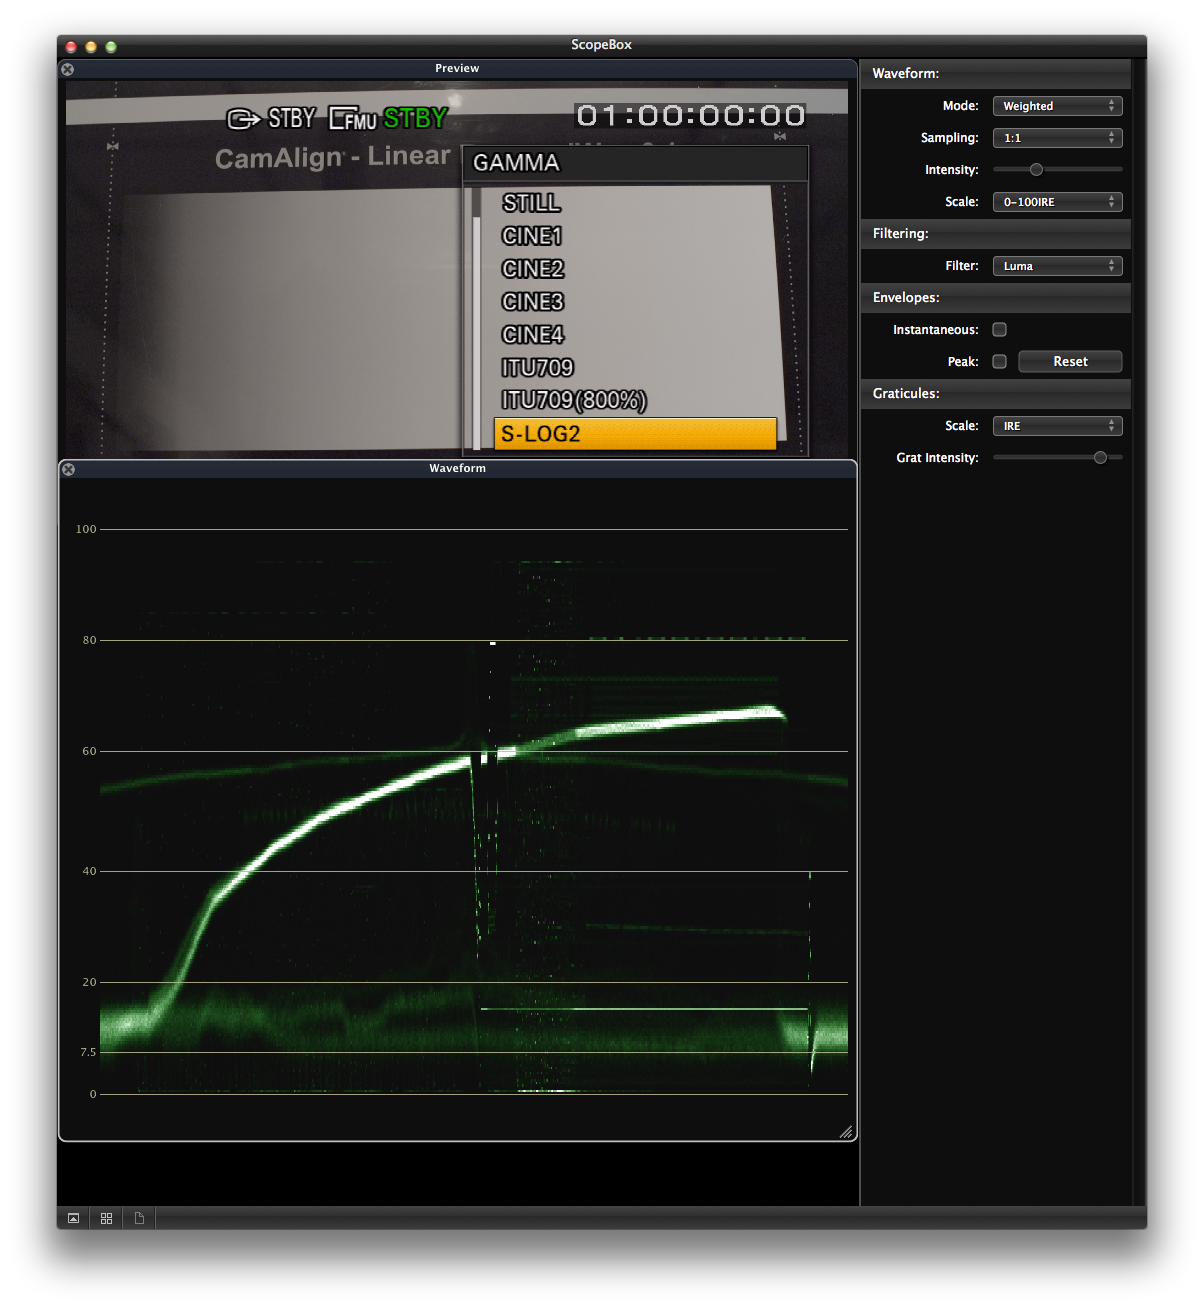Open the Waveform Scale dropdown 0-100IRE
Image resolution: width=1204 pixels, height=1308 pixels.
[x=1057, y=202]
